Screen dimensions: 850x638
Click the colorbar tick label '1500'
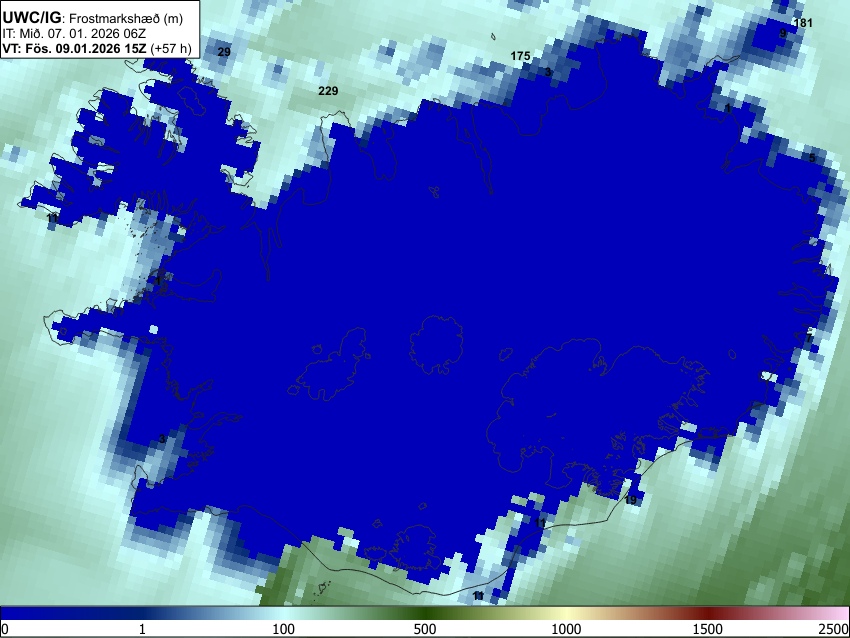point(708,629)
